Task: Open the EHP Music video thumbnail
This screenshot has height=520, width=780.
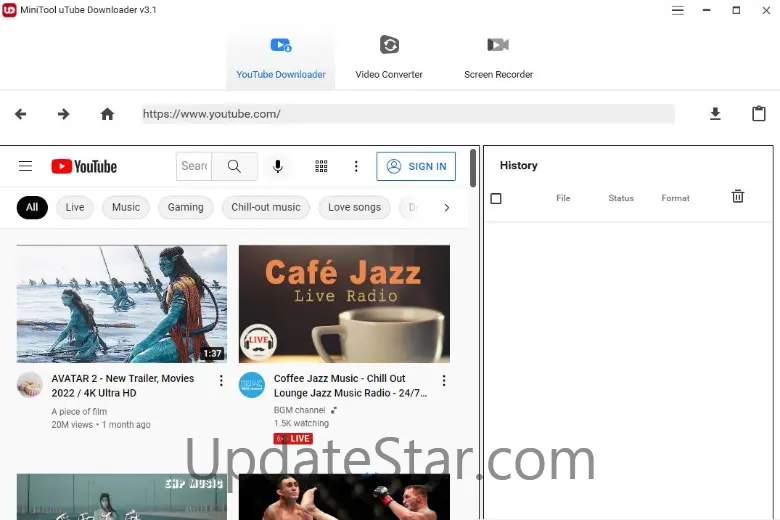Action: [x=122, y=497]
